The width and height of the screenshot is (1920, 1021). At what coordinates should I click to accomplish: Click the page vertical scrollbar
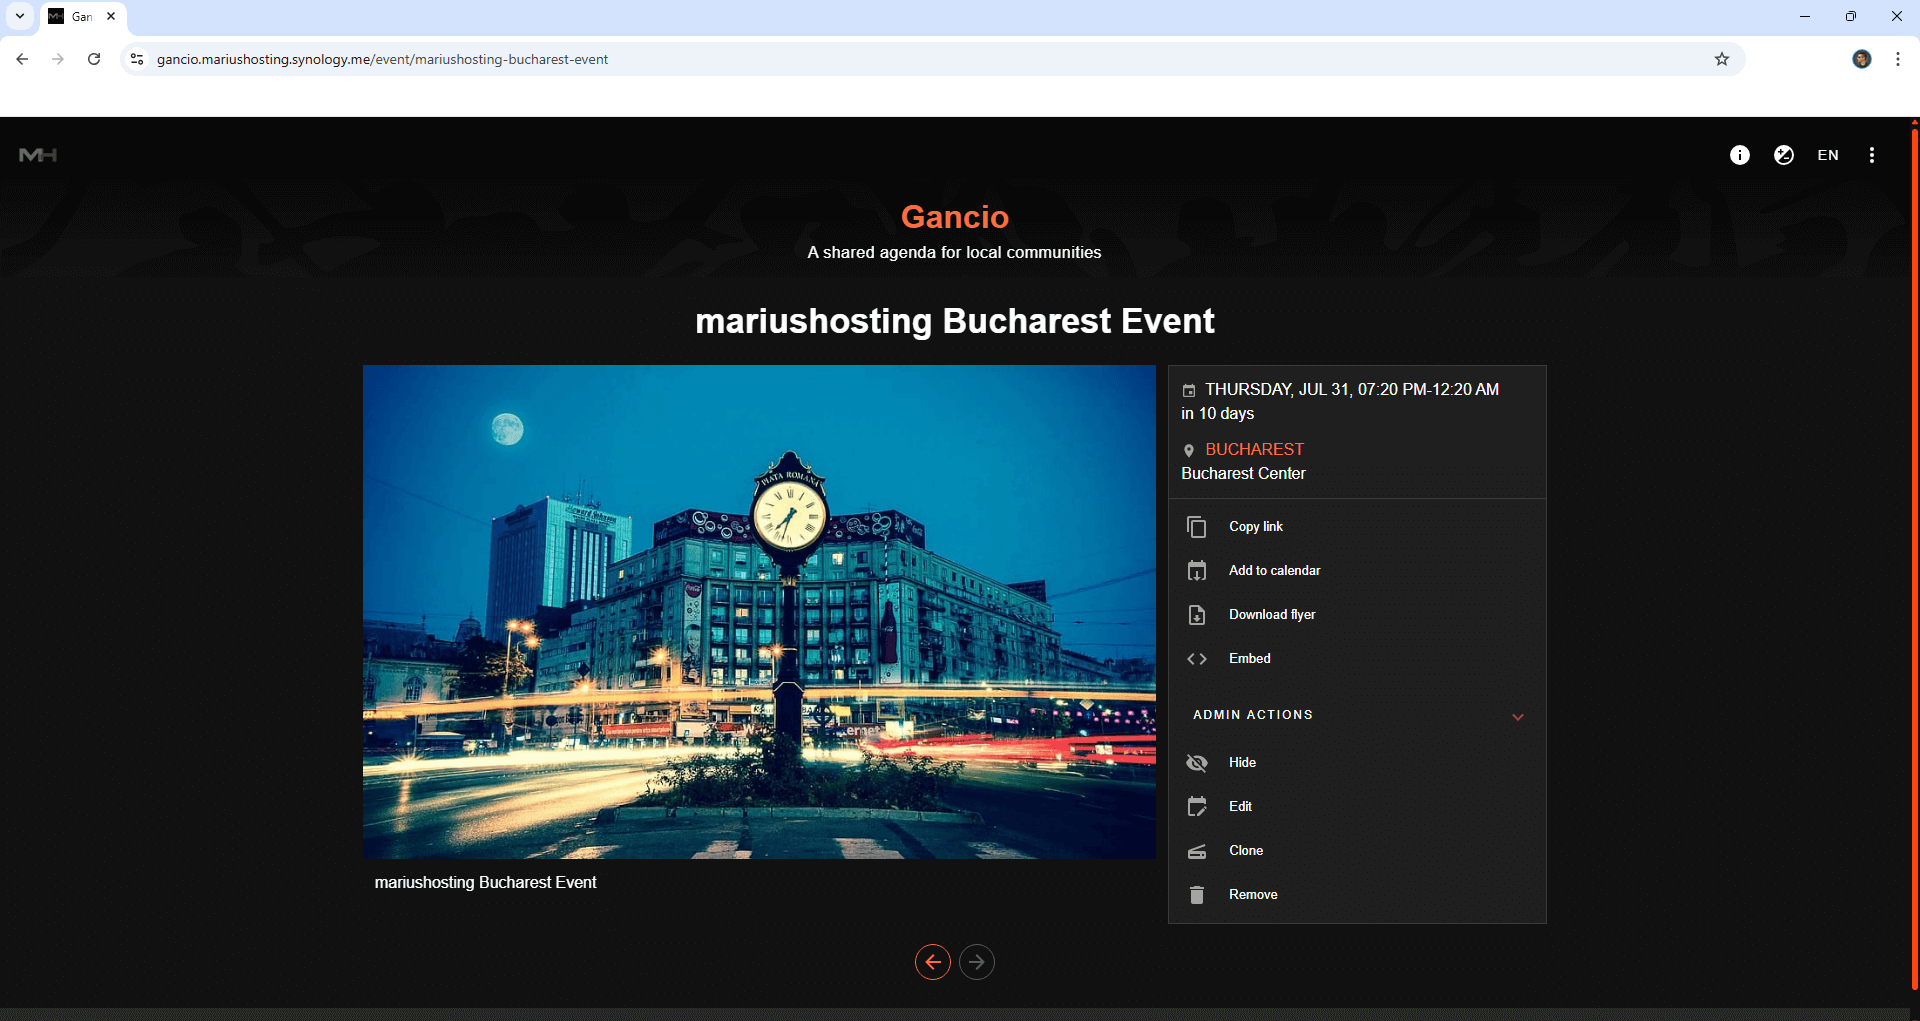tap(1914, 560)
